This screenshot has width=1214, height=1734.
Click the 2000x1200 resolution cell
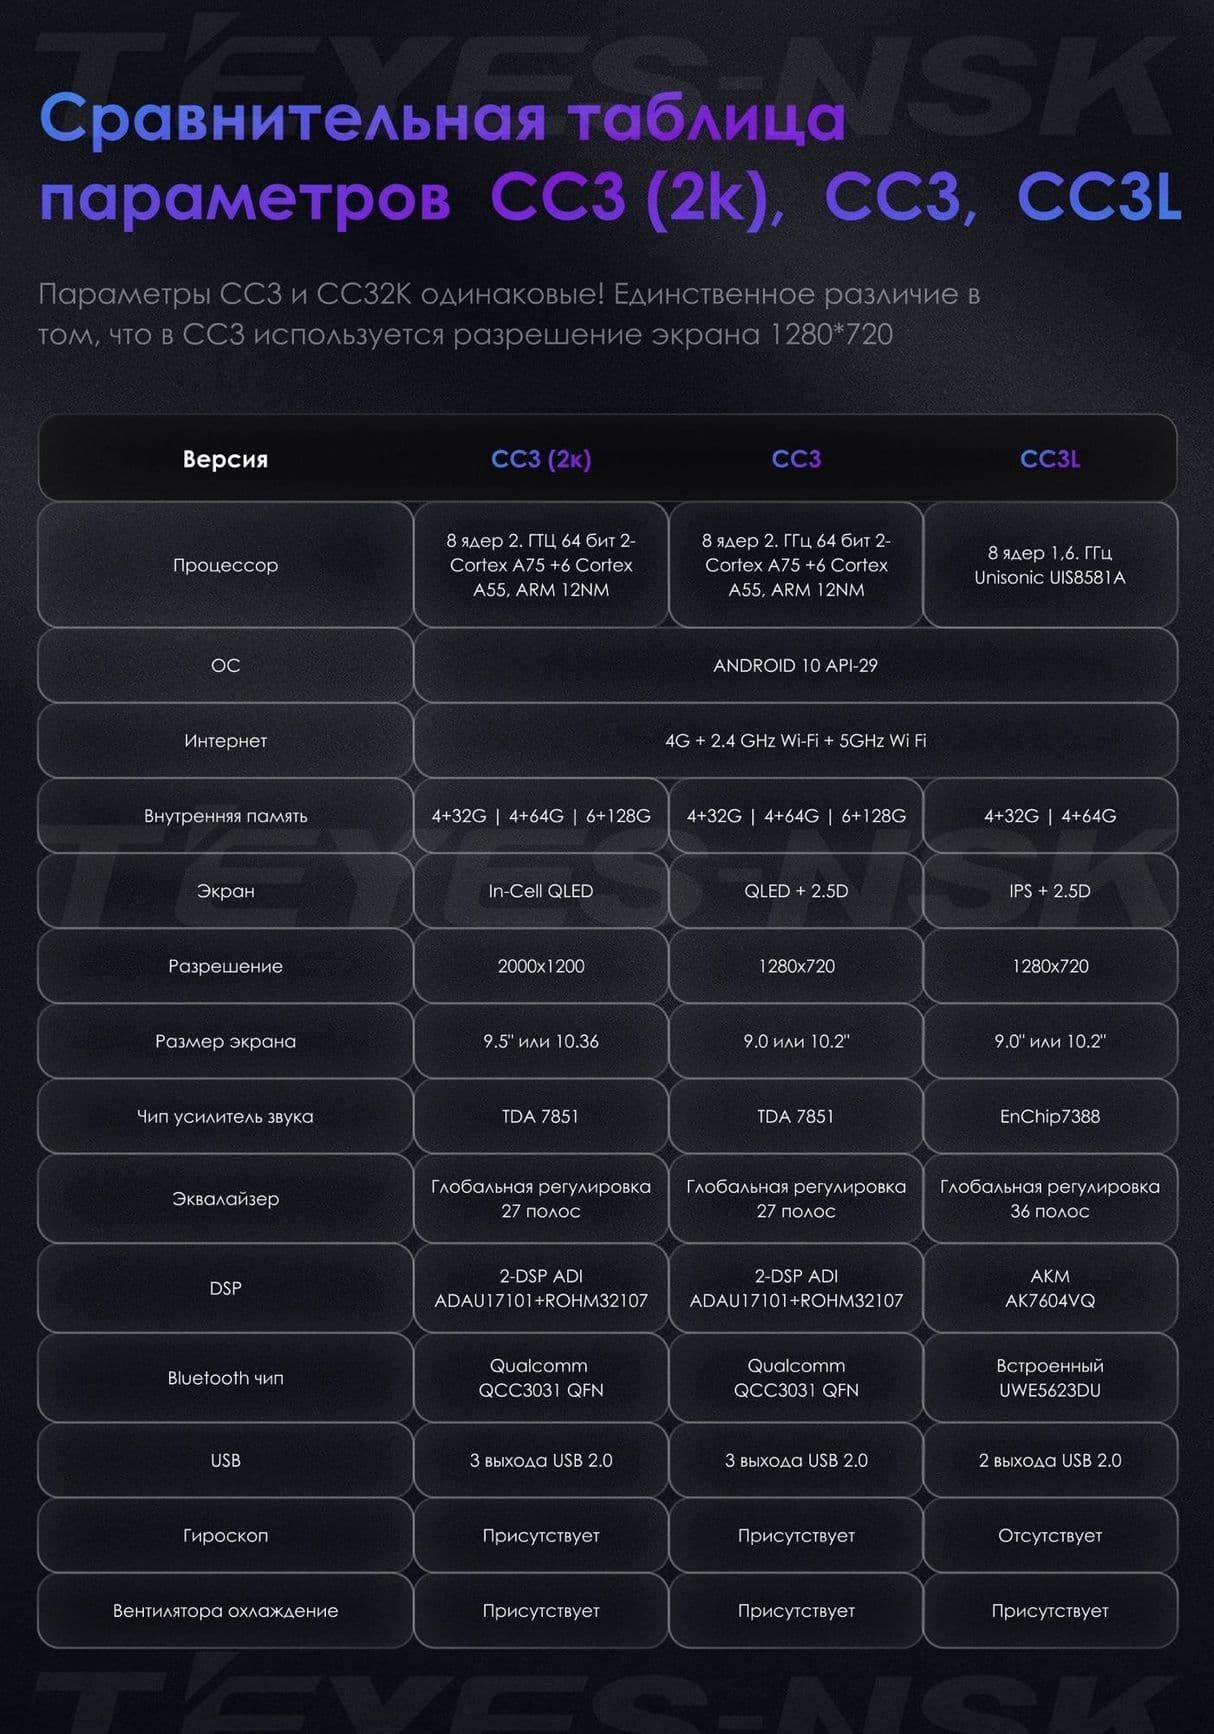[x=541, y=966]
